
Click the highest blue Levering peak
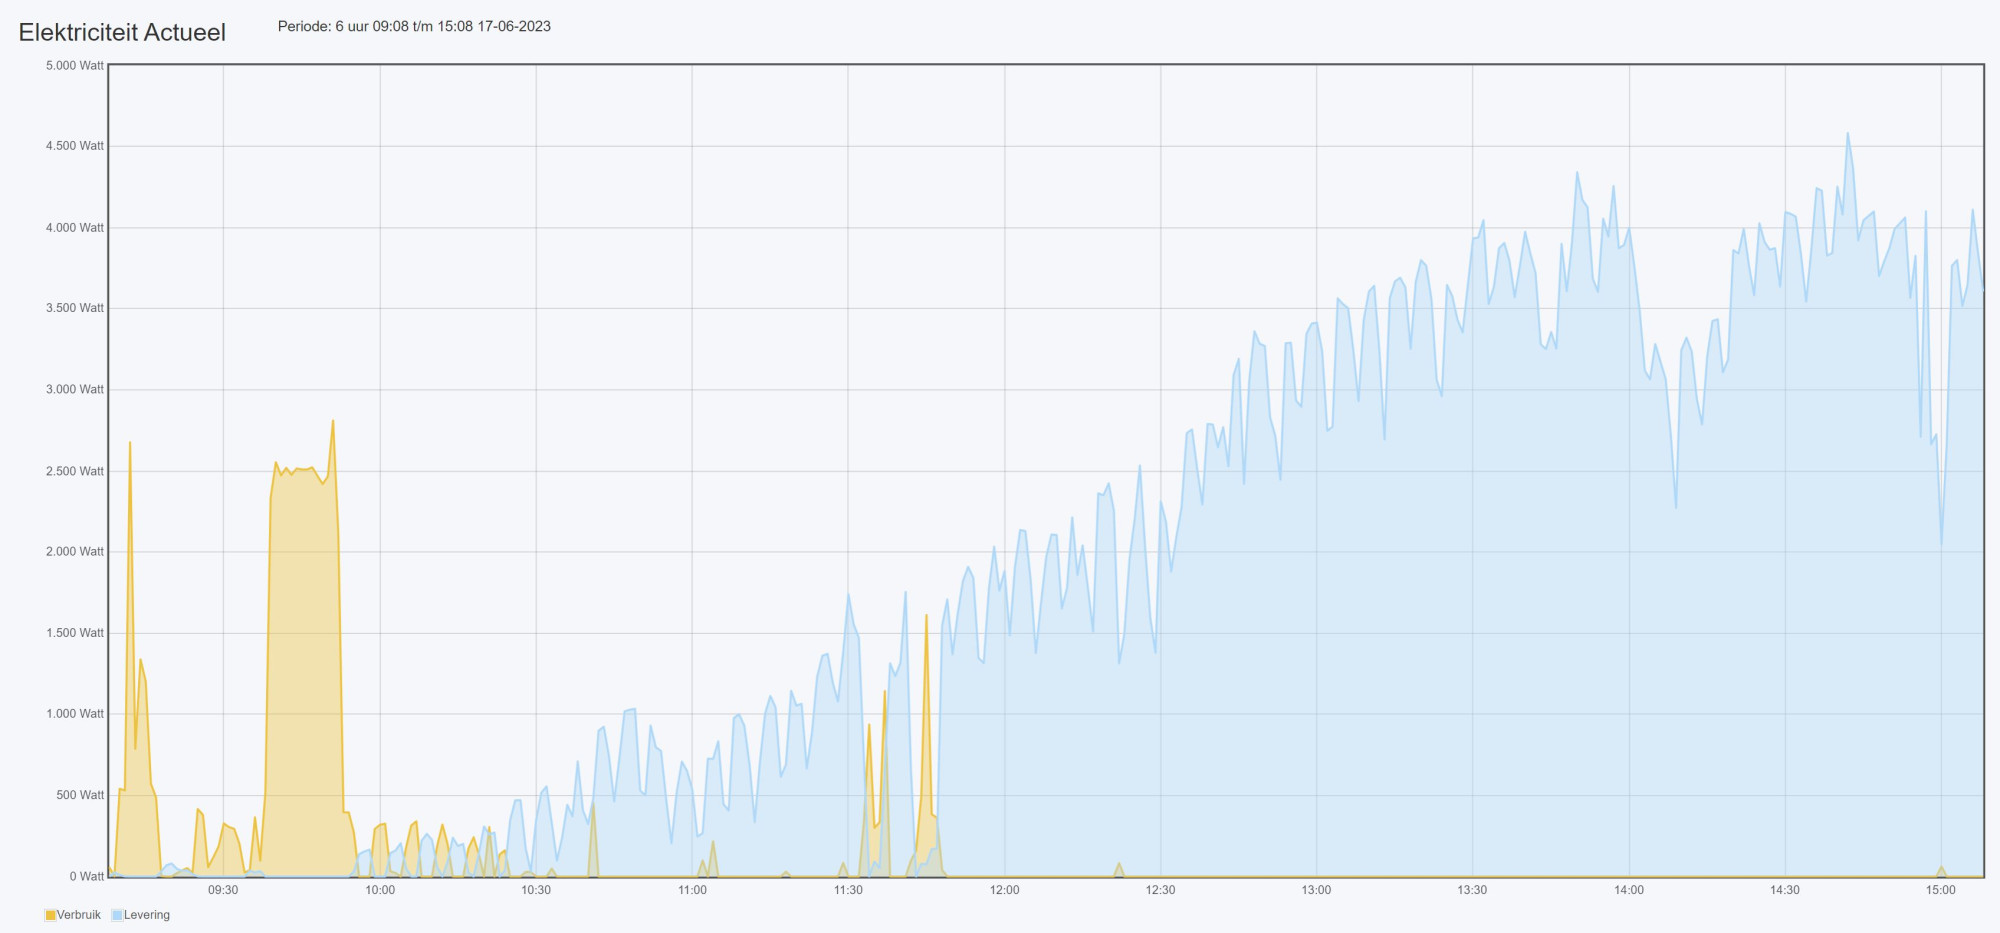(x=1847, y=135)
